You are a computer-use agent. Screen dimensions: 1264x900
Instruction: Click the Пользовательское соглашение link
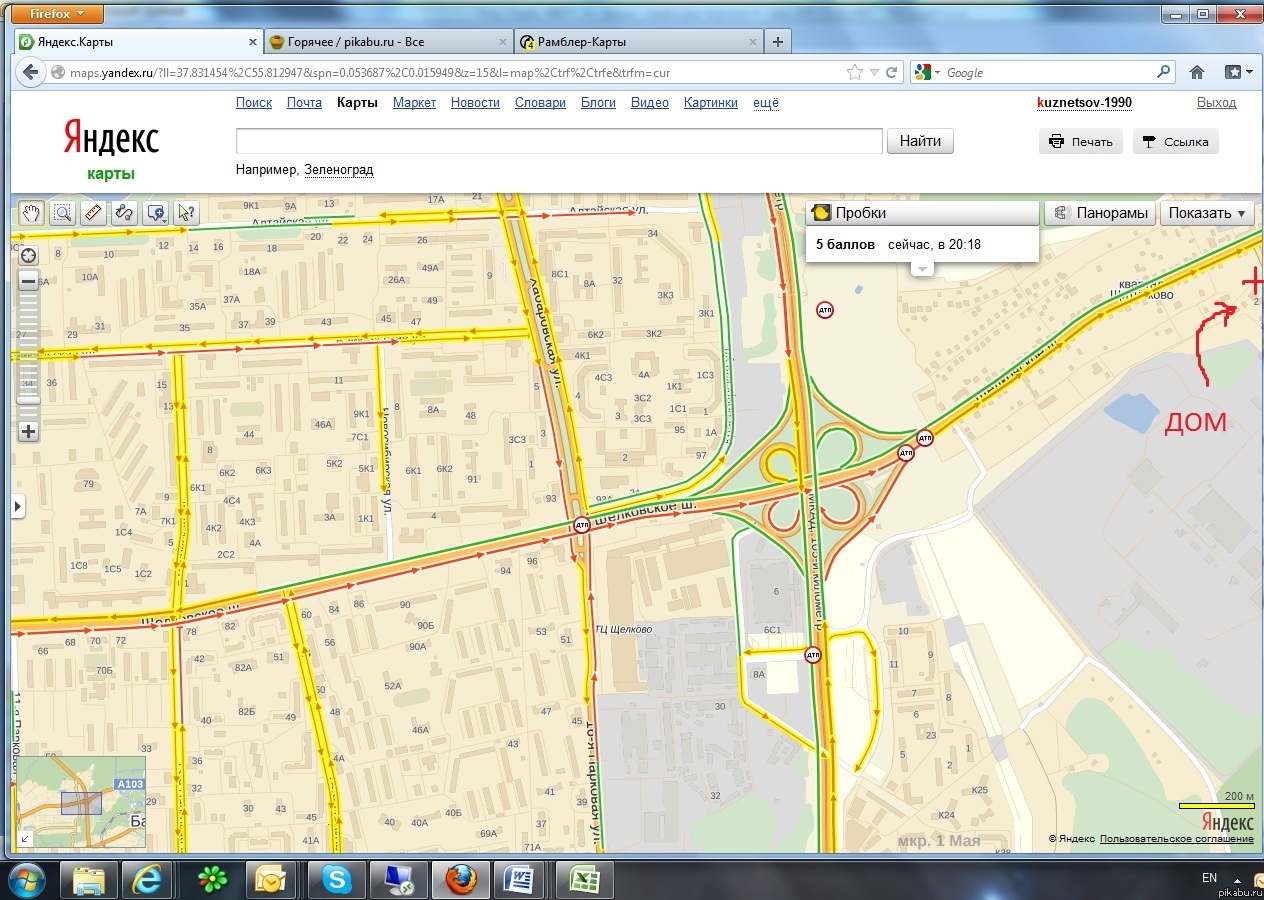pos(1176,839)
